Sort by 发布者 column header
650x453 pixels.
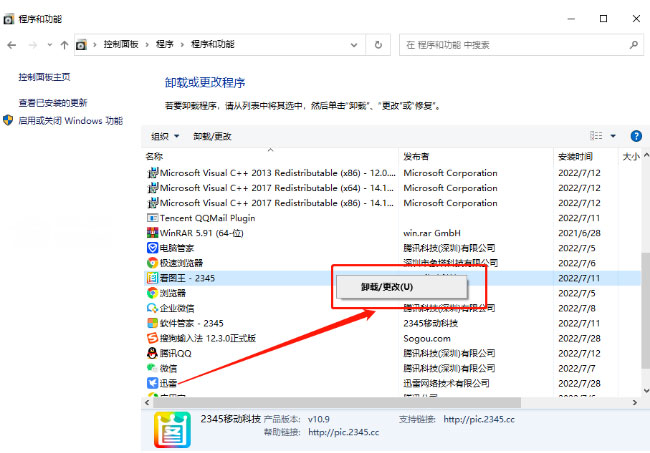click(416, 156)
